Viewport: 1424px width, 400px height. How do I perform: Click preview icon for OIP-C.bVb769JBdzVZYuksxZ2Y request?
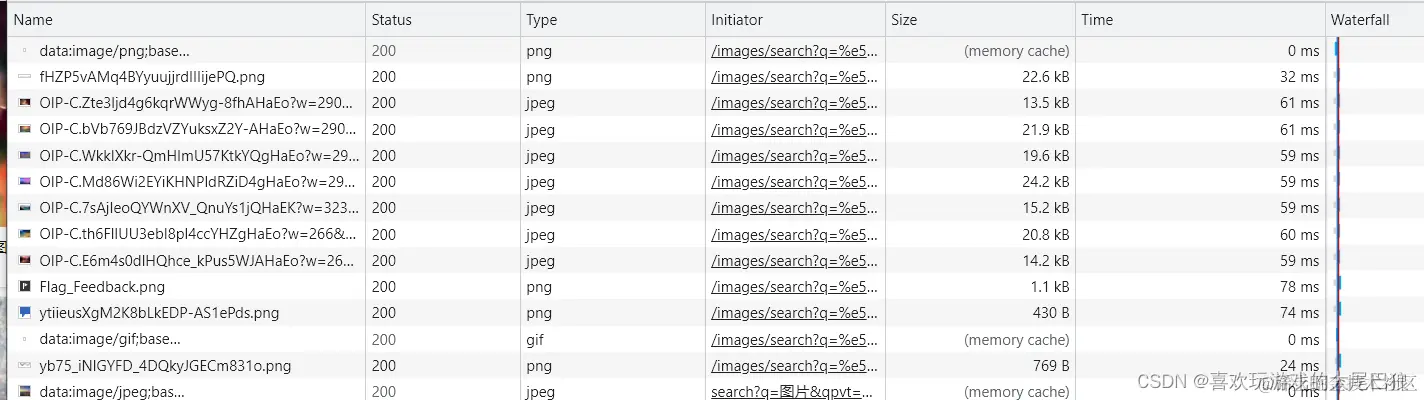[25, 129]
